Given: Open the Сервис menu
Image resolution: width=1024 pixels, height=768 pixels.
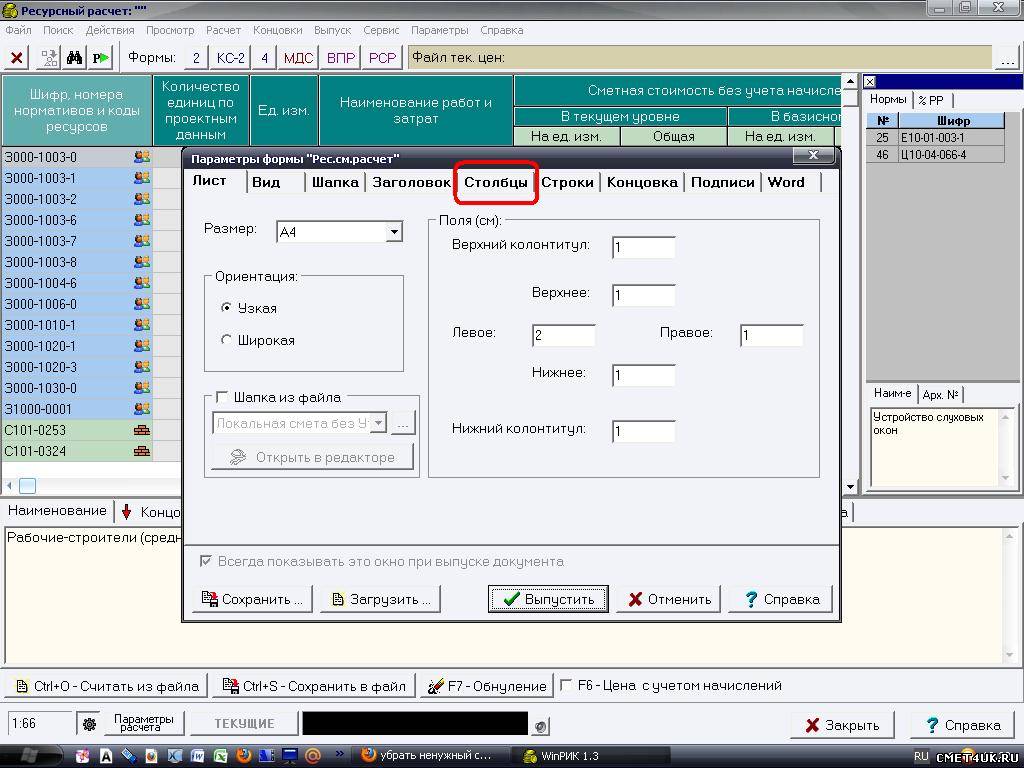Looking at the screenshot, I should tap(381, 30).
